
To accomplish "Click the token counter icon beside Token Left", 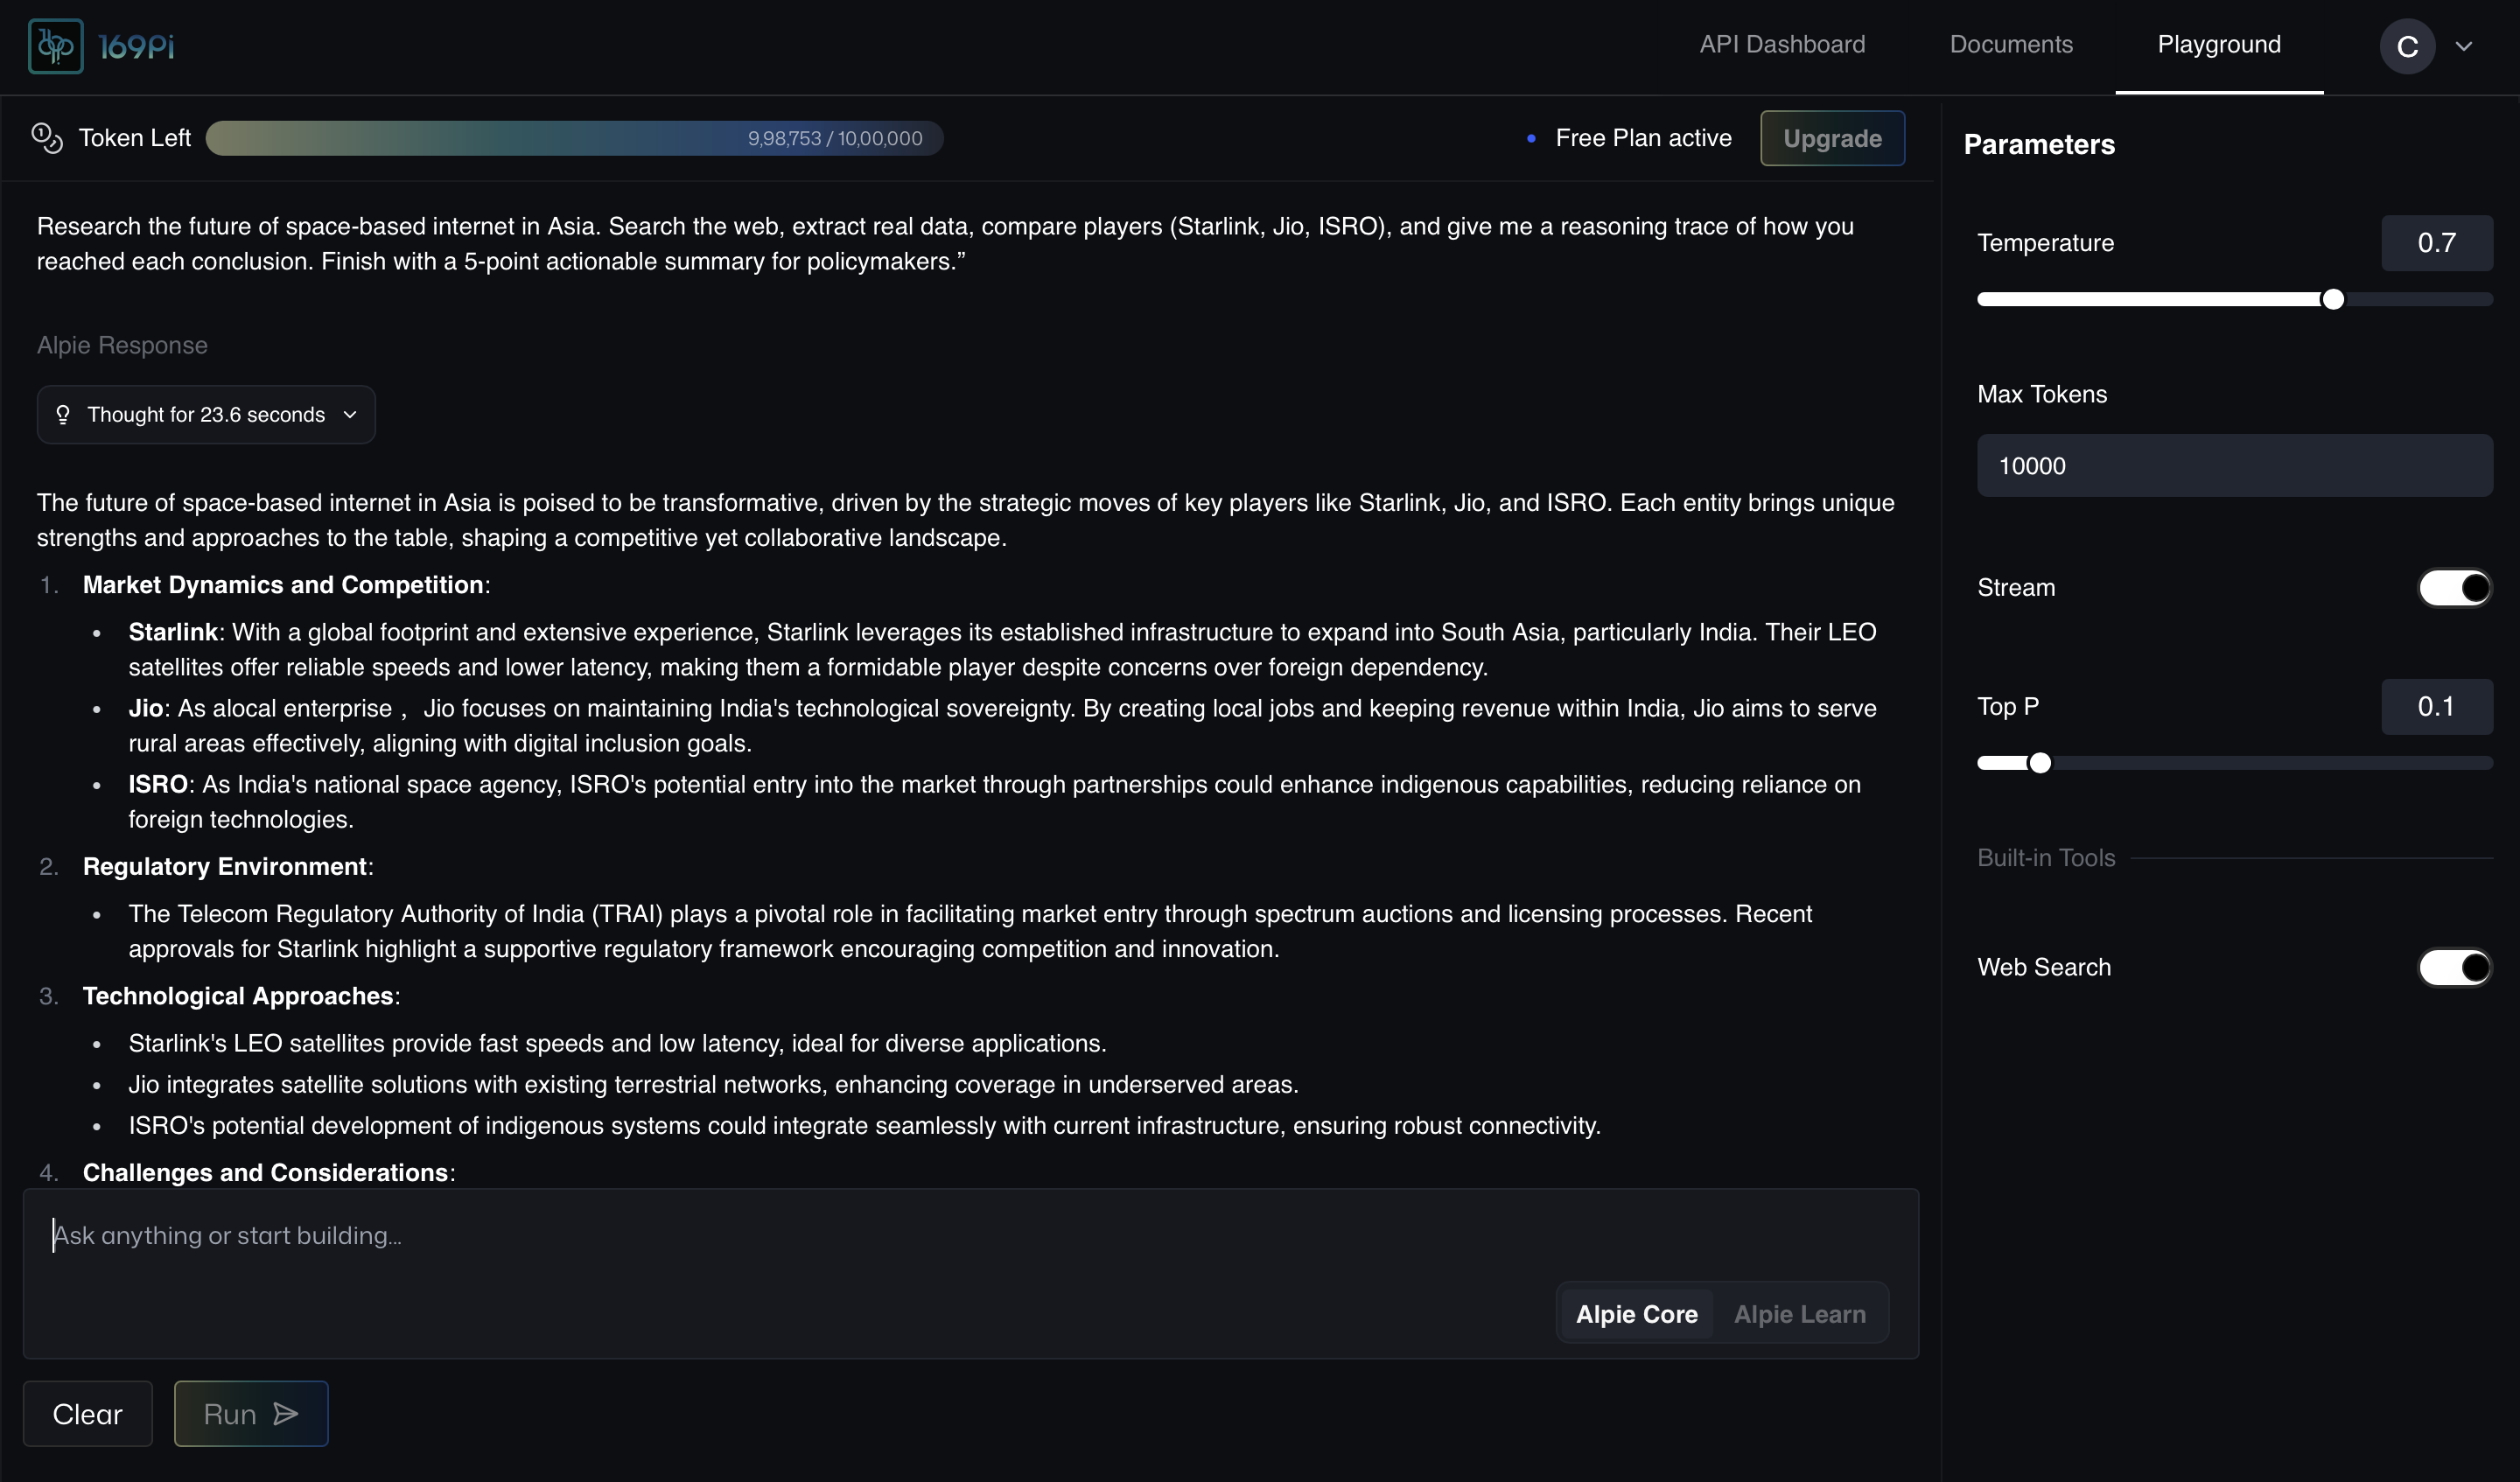I will tap(47, 138).
